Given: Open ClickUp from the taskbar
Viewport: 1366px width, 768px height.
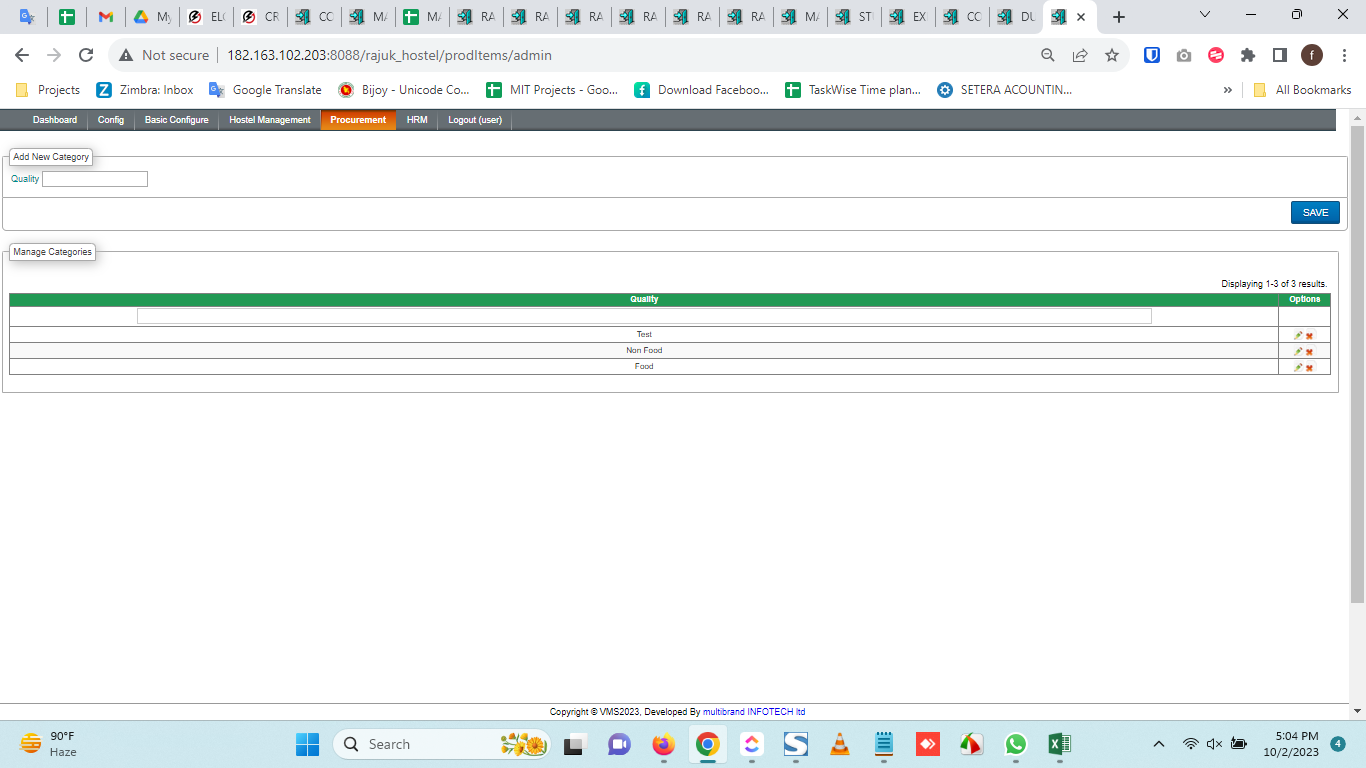Looking at the screenshot, I should (x=751, y=744).
